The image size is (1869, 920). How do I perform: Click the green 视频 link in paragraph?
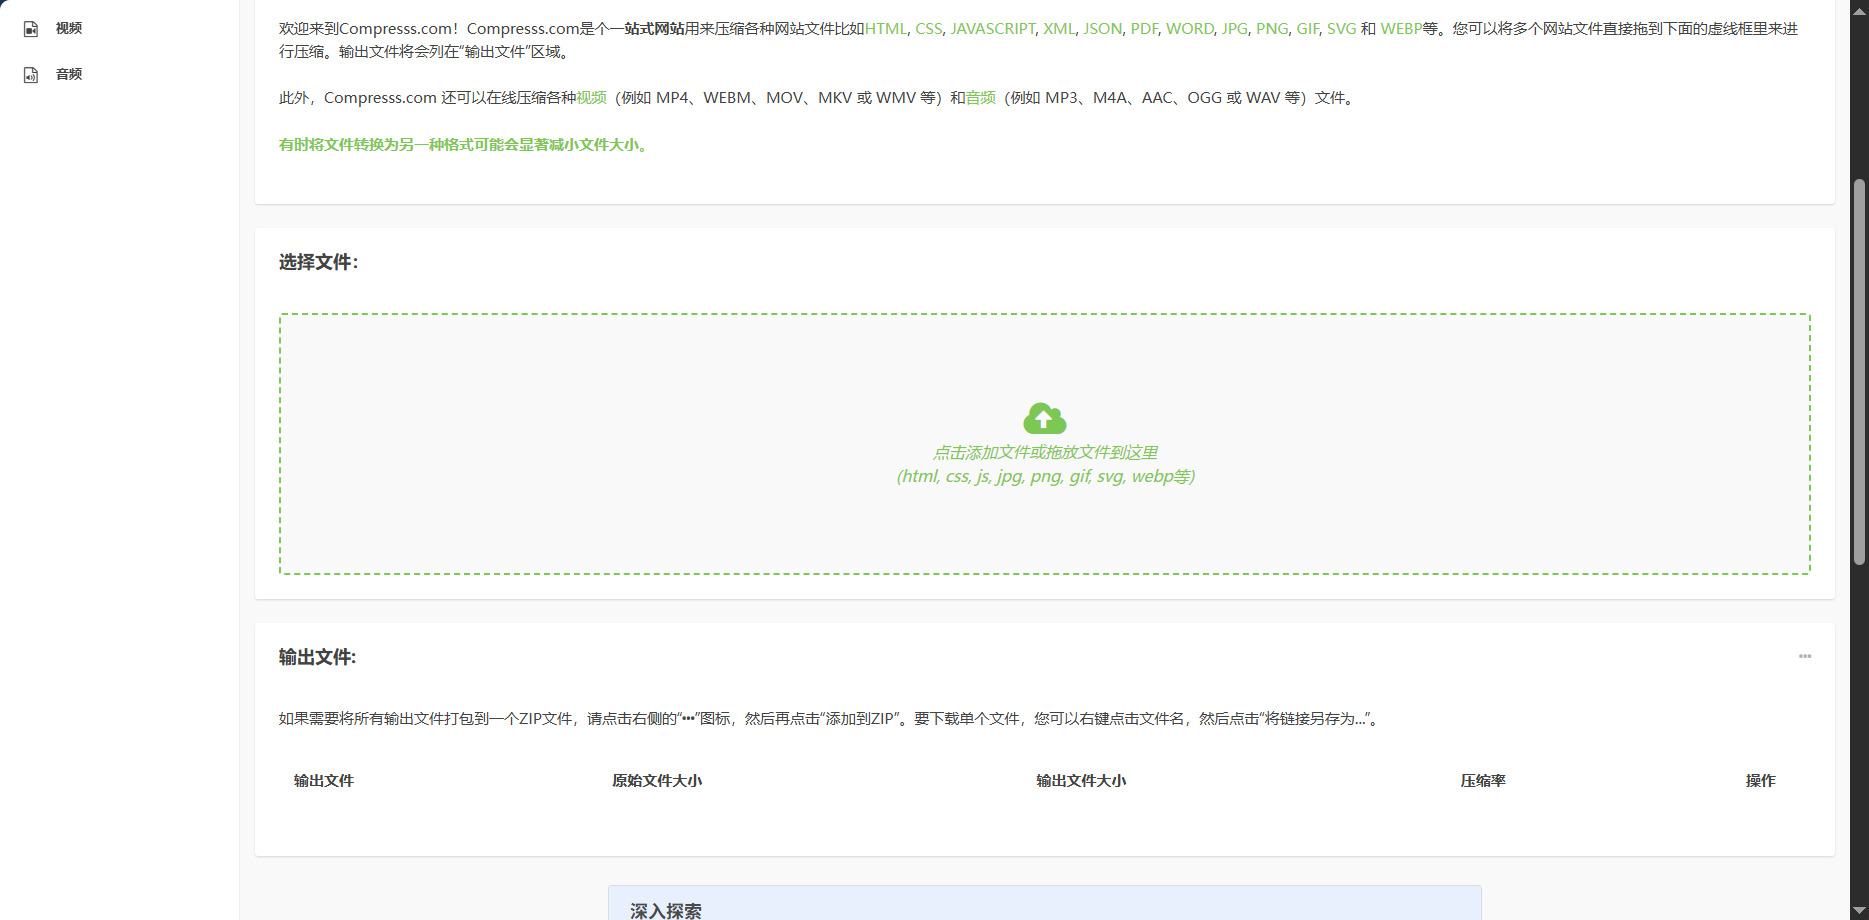(592, 98)
